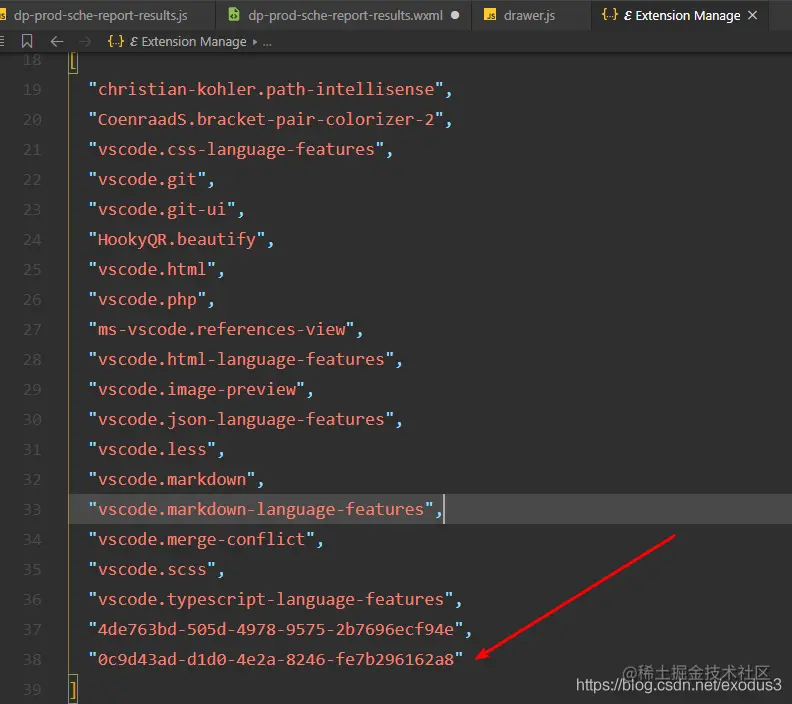Viewport: 792px width, 704px height.
Task: Close the Extension Manage tab
Action: (753, 15)
